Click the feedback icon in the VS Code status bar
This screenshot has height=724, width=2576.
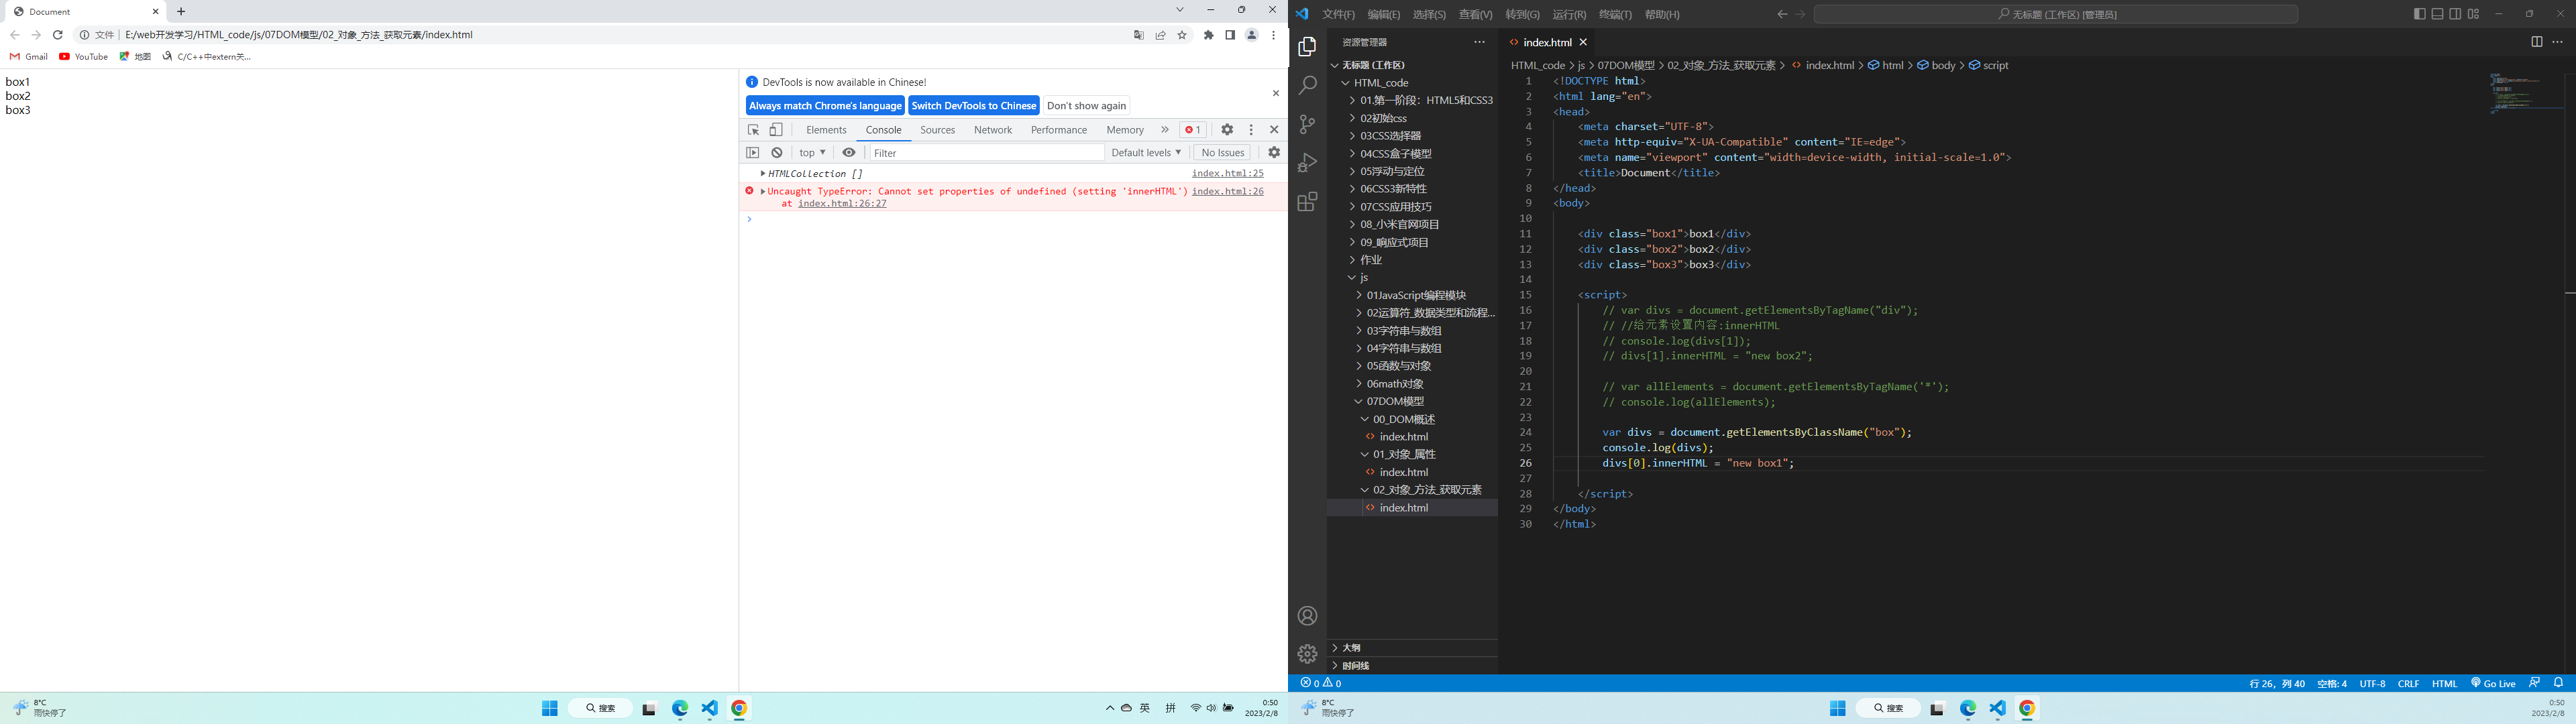tap(2534, 683)
